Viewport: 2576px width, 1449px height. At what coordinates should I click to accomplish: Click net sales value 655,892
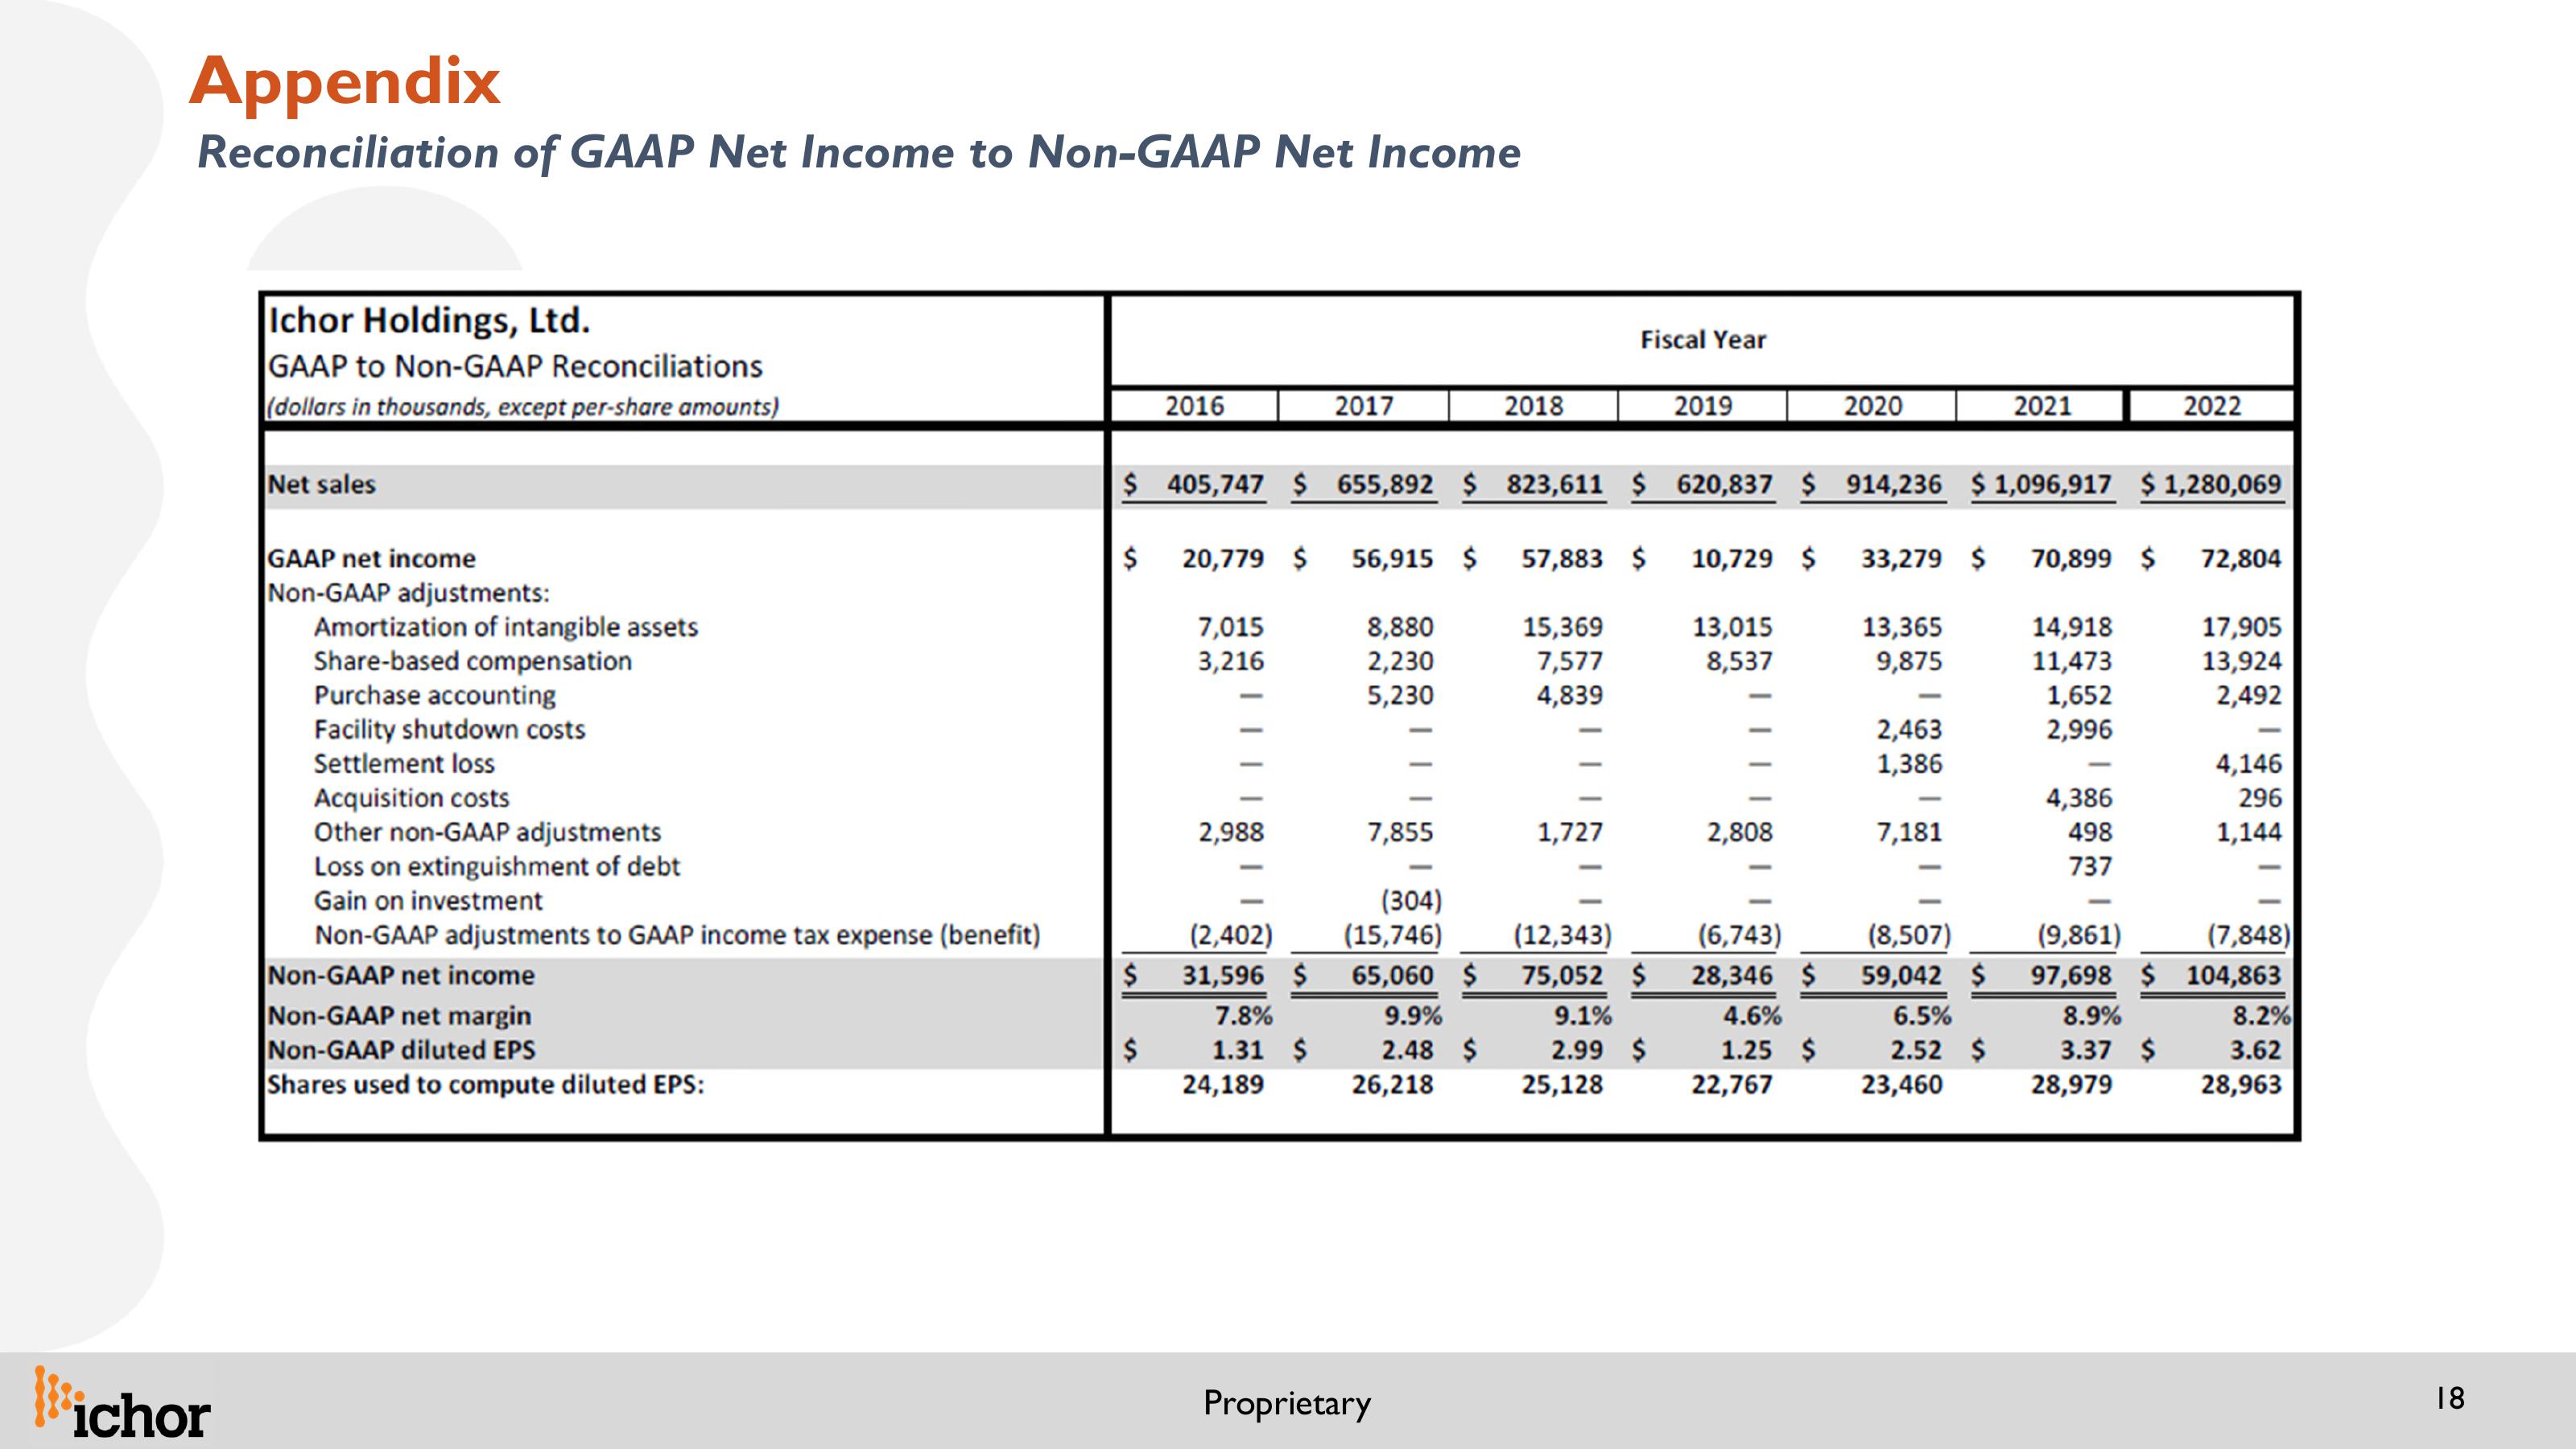point(1385,485)
